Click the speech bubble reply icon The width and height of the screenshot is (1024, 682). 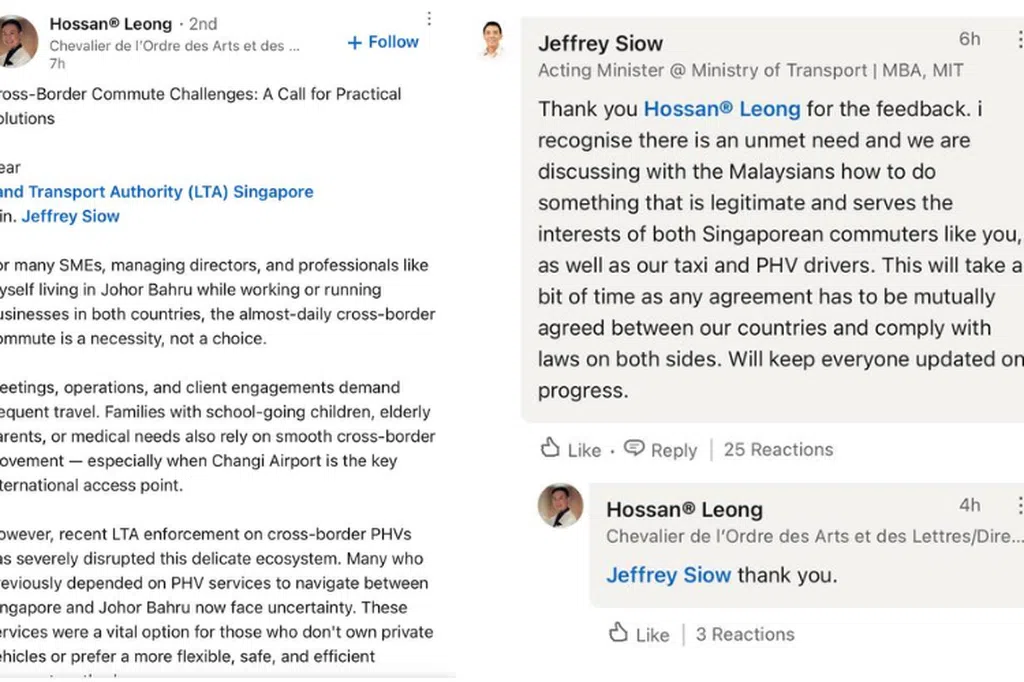pos(634,448)
